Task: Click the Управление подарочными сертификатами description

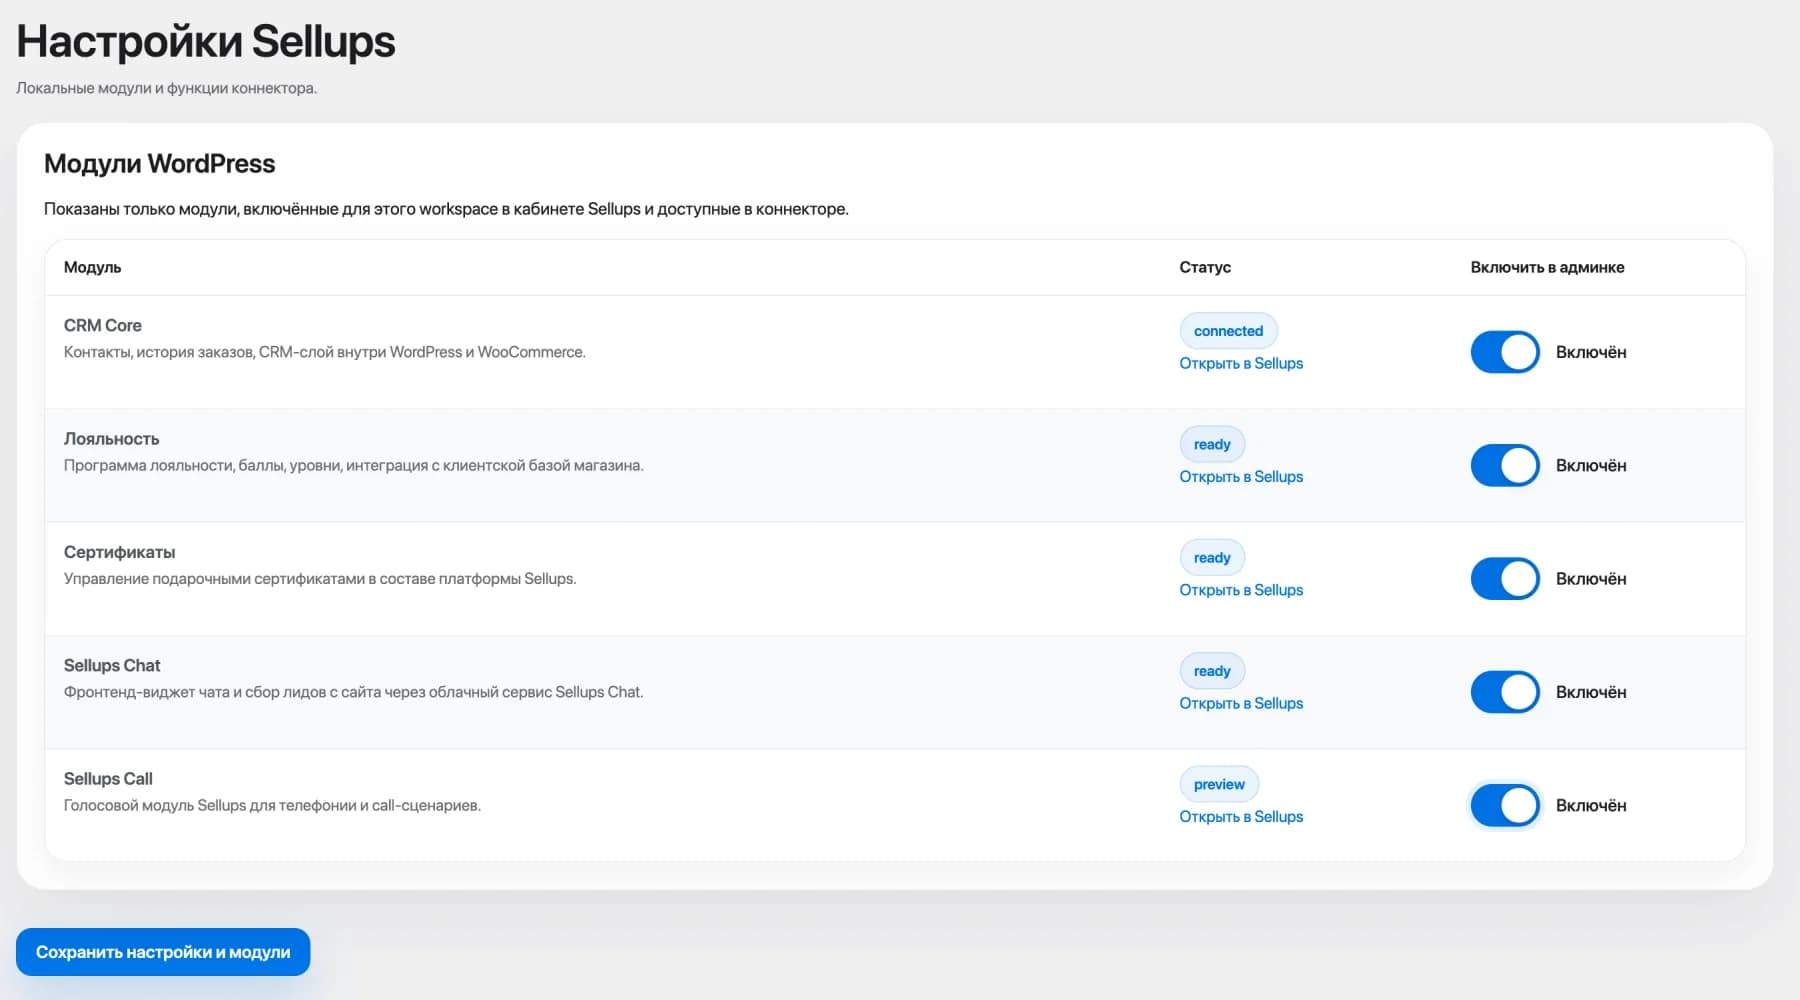Action: click(x=320, y=579)
